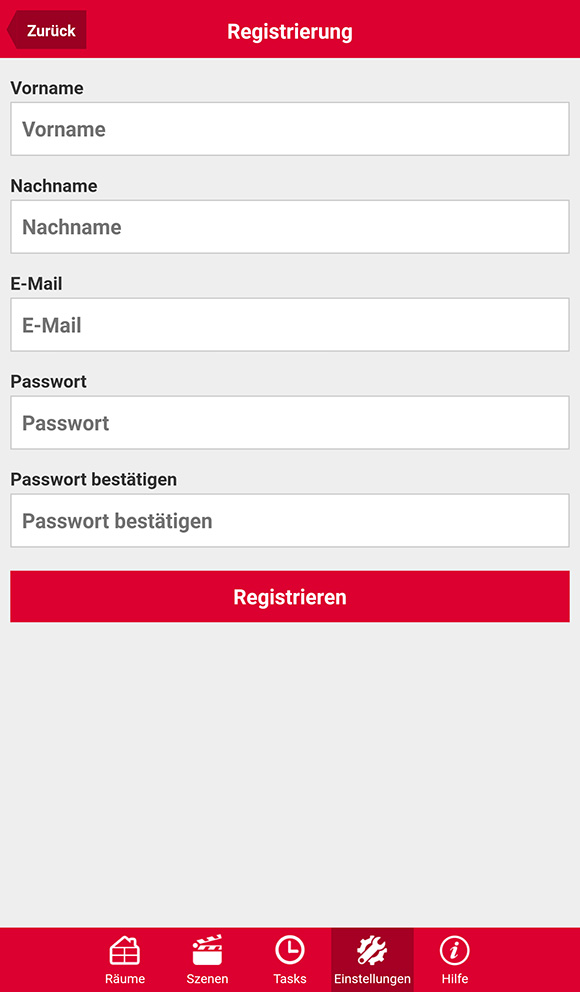Viewport: 580px width, 992px height.
Task: Select the Einstellungen tab label
Action: point(373,979)
